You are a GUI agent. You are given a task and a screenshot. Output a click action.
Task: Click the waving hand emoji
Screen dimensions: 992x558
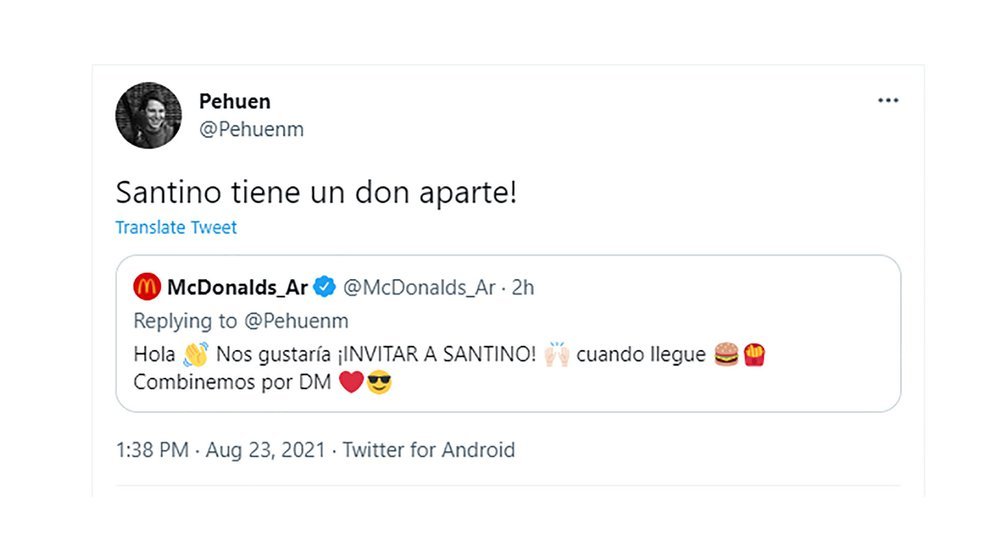tap(195, 354)
